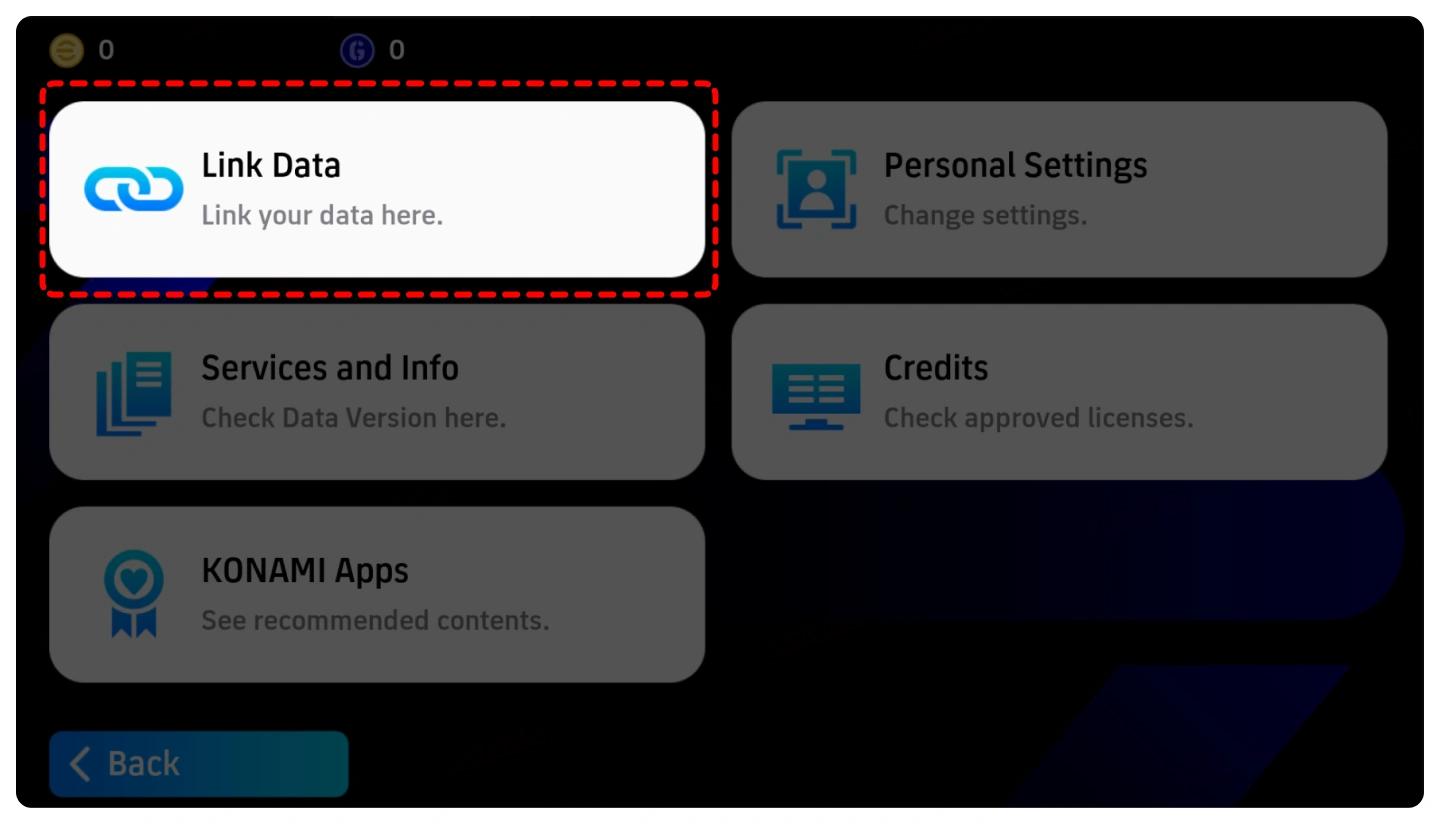Select Services and Info

(377, 392)
